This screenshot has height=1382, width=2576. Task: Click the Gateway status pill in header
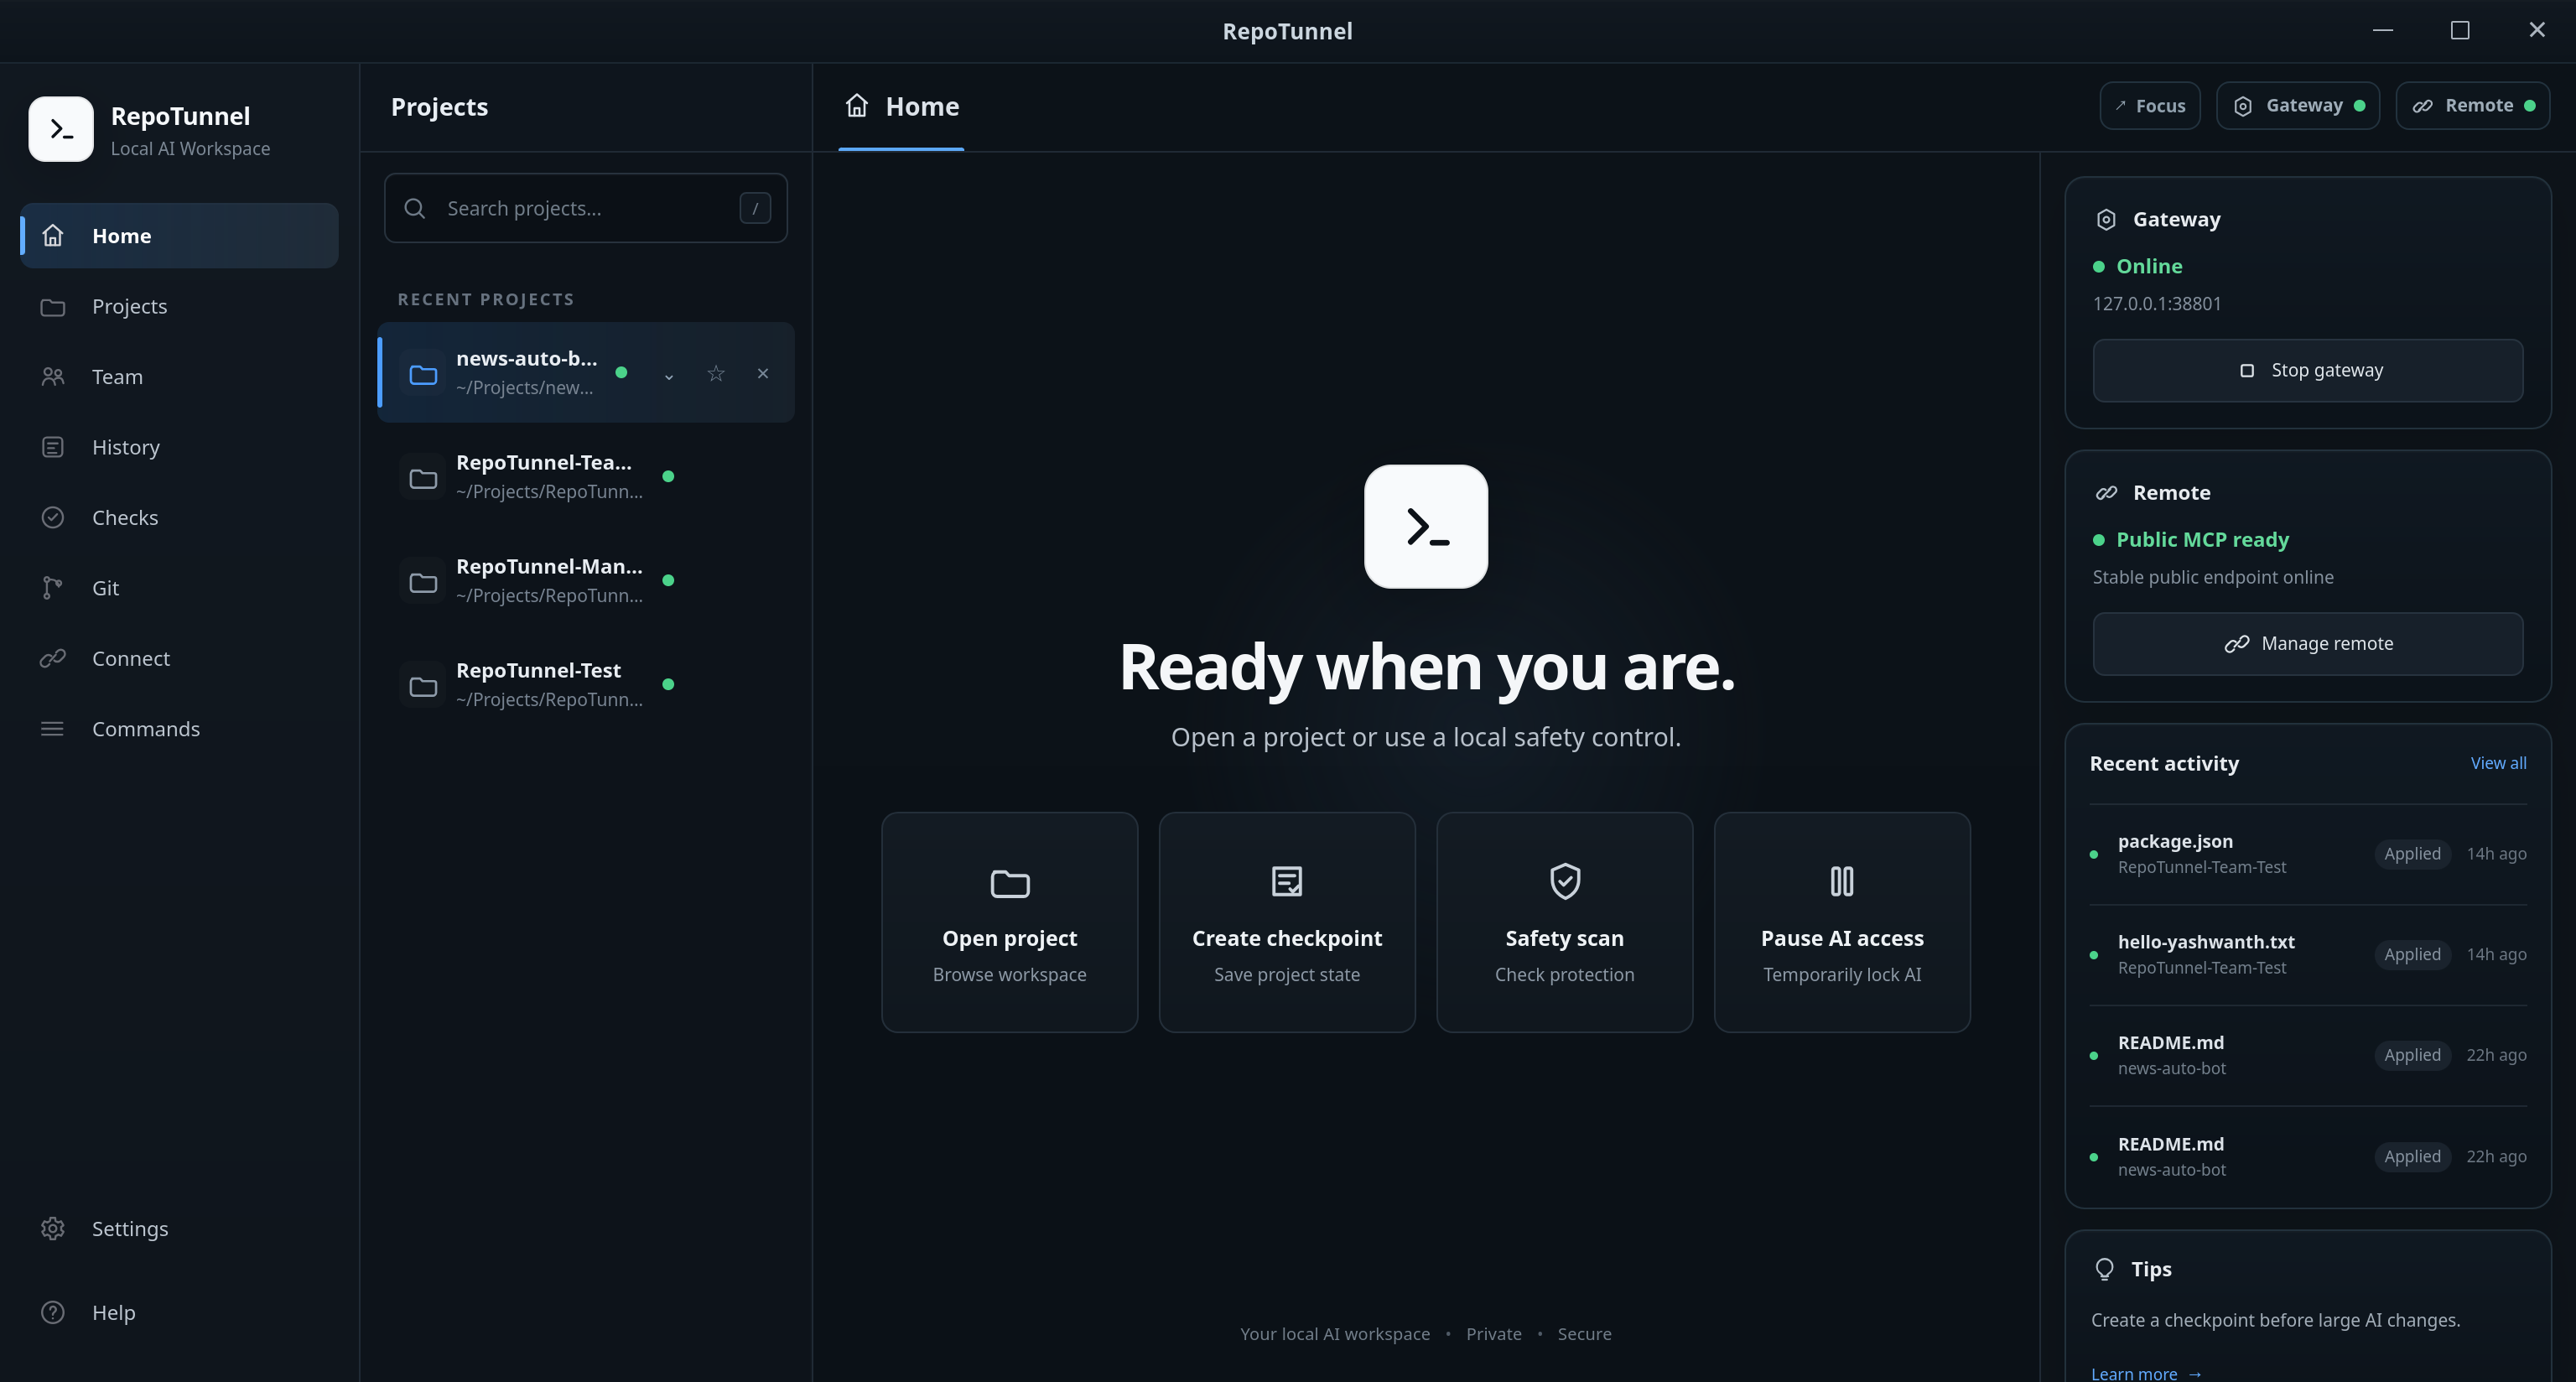click(x=2298, y=106)
